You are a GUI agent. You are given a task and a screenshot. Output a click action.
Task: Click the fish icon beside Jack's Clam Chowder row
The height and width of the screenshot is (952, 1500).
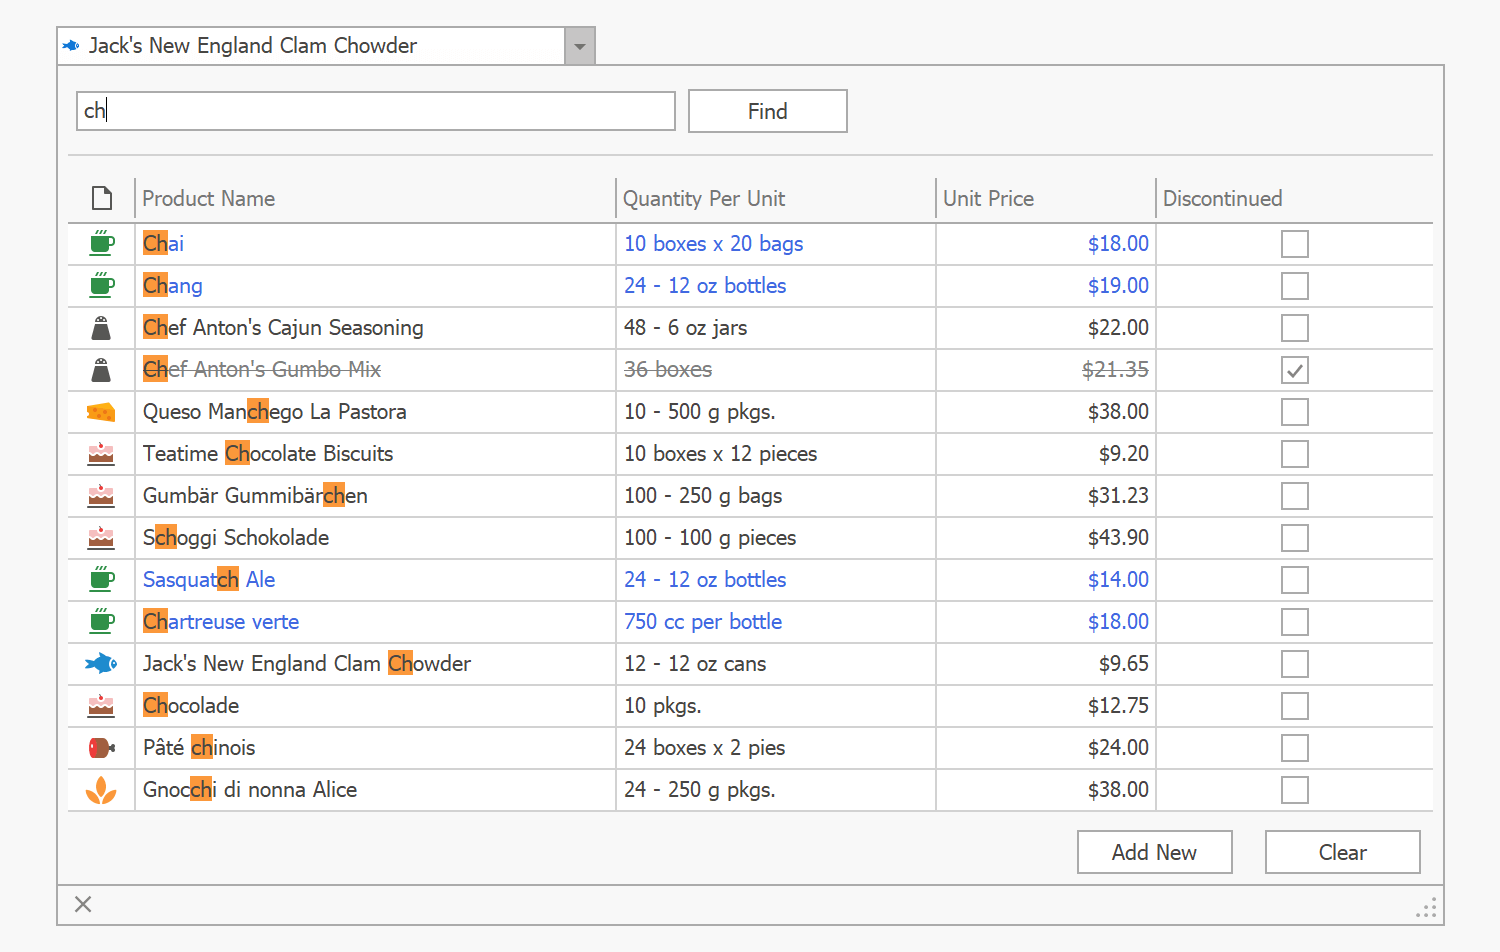pos(101,663)
